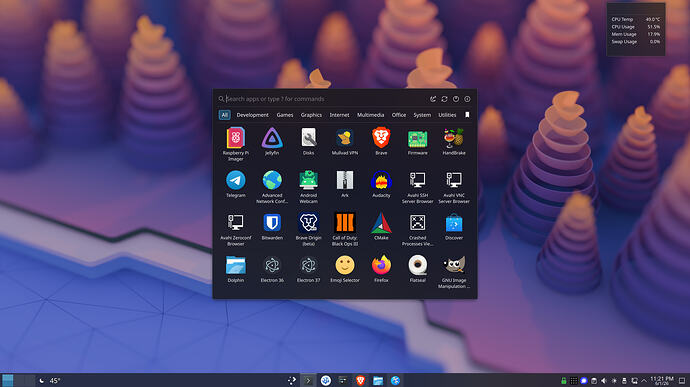Viewport: 690px width, 387px height.
Task: Switch to Internet category
Action: (339, 115)
